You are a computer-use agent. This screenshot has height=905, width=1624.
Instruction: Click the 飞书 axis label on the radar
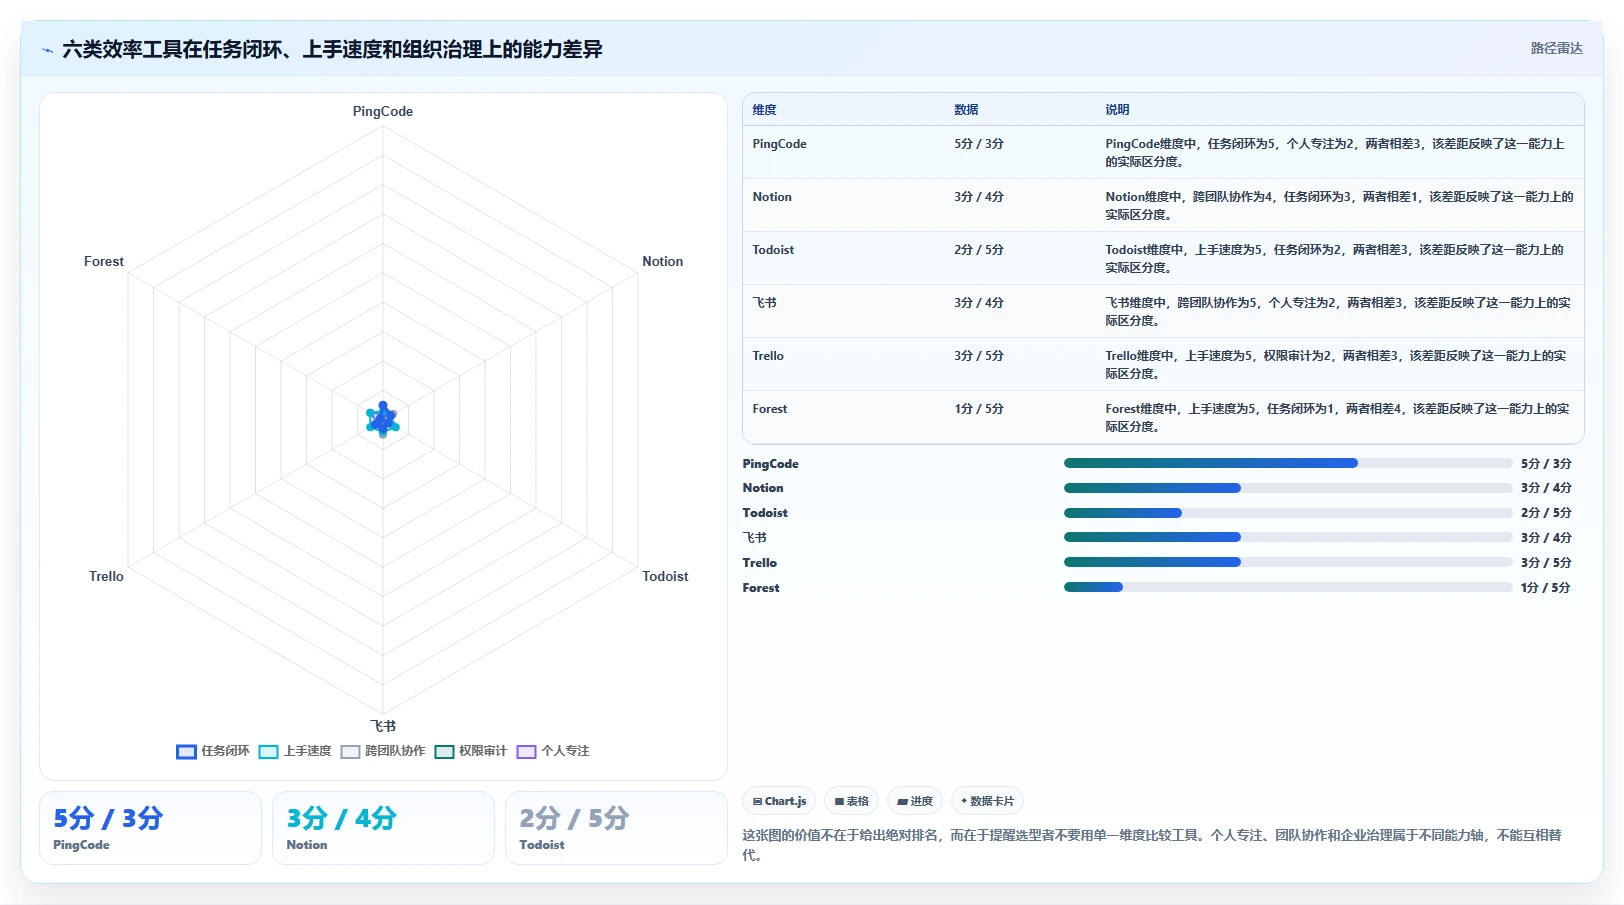(383, 726)
